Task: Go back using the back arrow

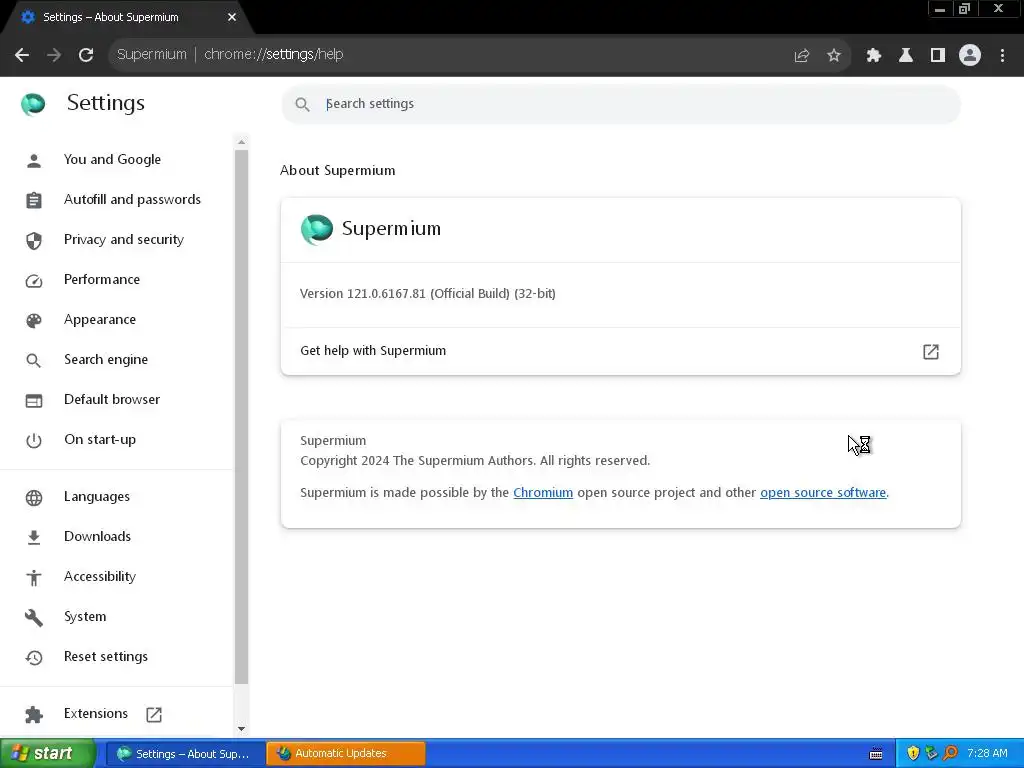Action: pos(22,55)
